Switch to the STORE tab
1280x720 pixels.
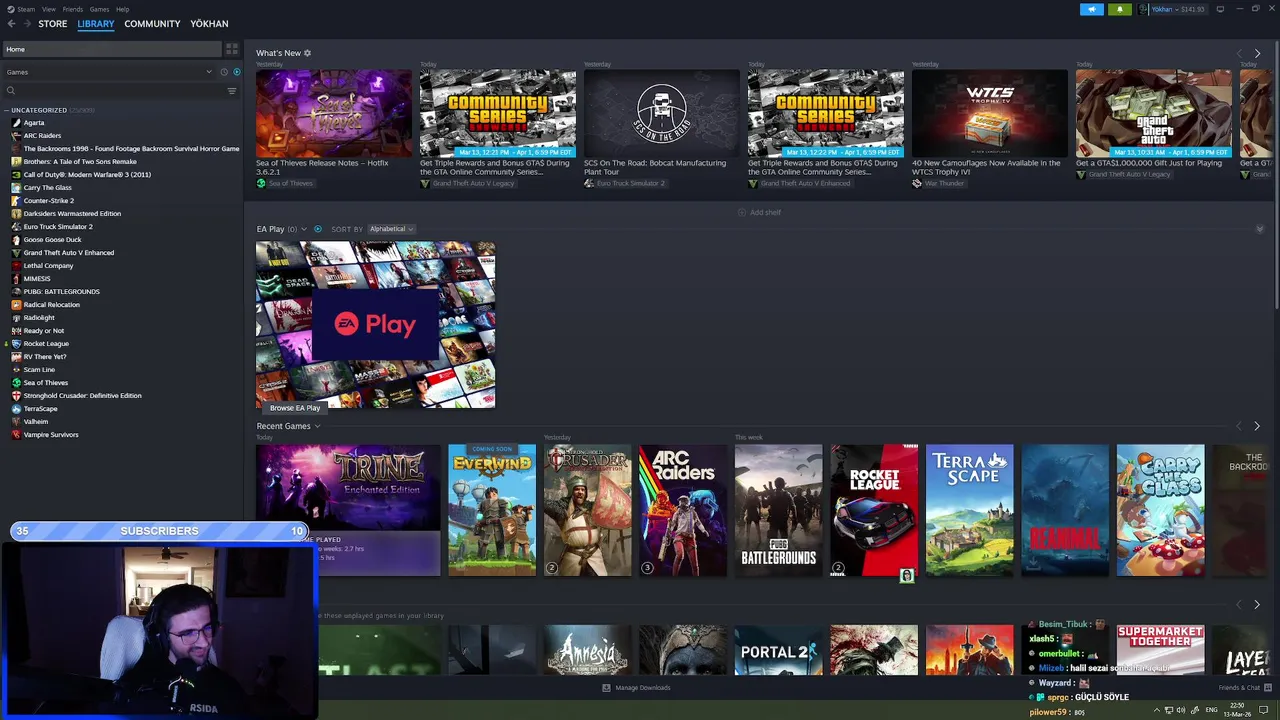[53, 24]
